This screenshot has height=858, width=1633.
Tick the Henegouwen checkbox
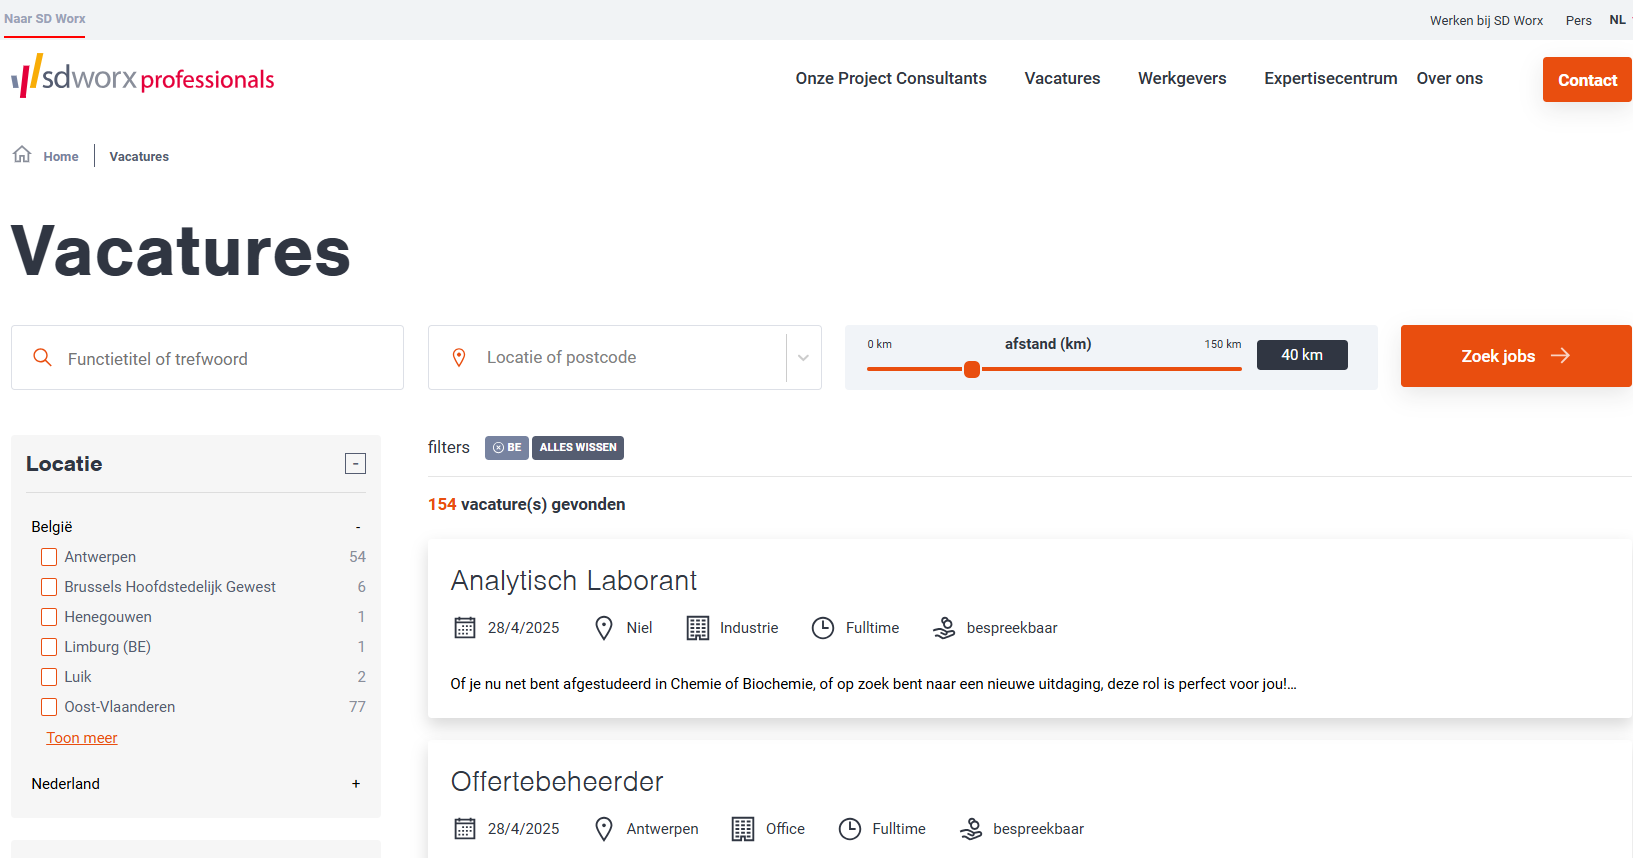(x=49, y=617)
